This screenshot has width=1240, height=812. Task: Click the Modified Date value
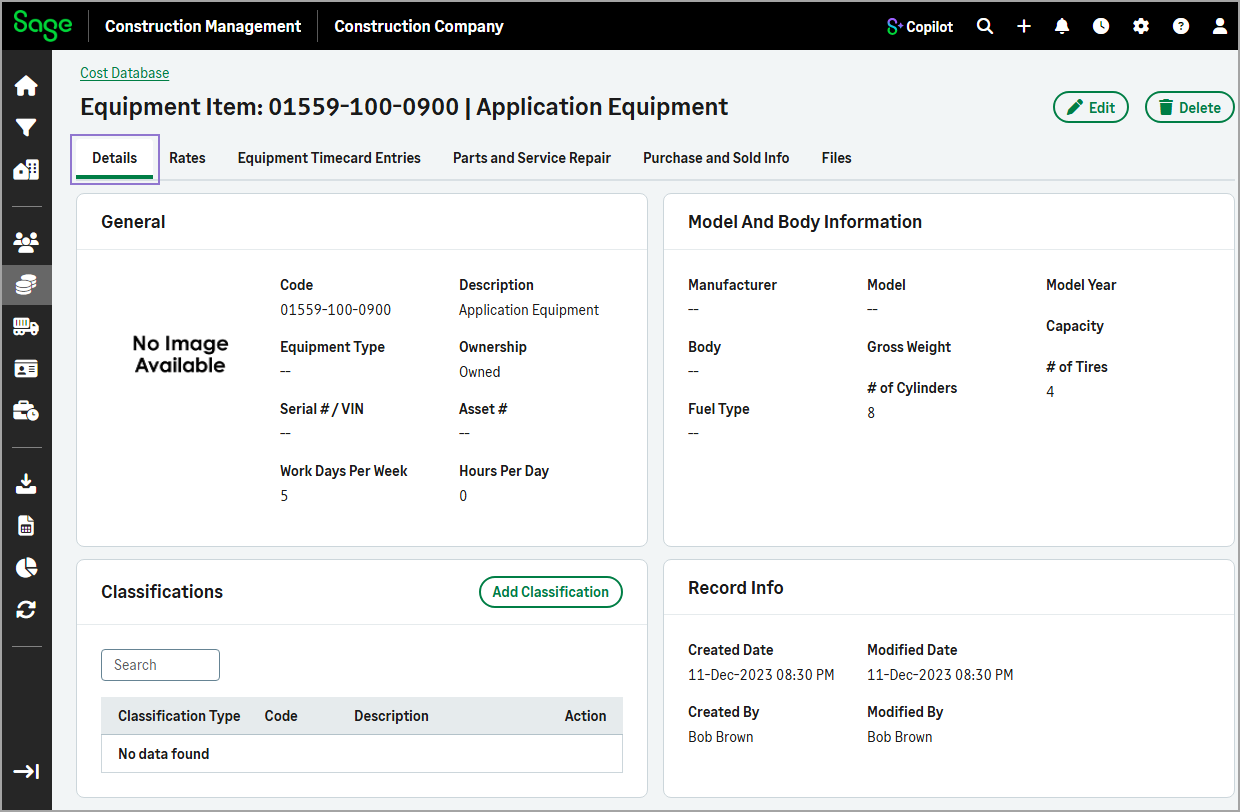940,675
